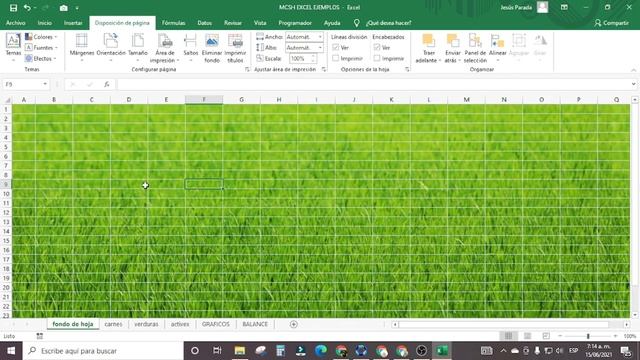Click the camera icon in title bar
640x360 pixels.
64,8
